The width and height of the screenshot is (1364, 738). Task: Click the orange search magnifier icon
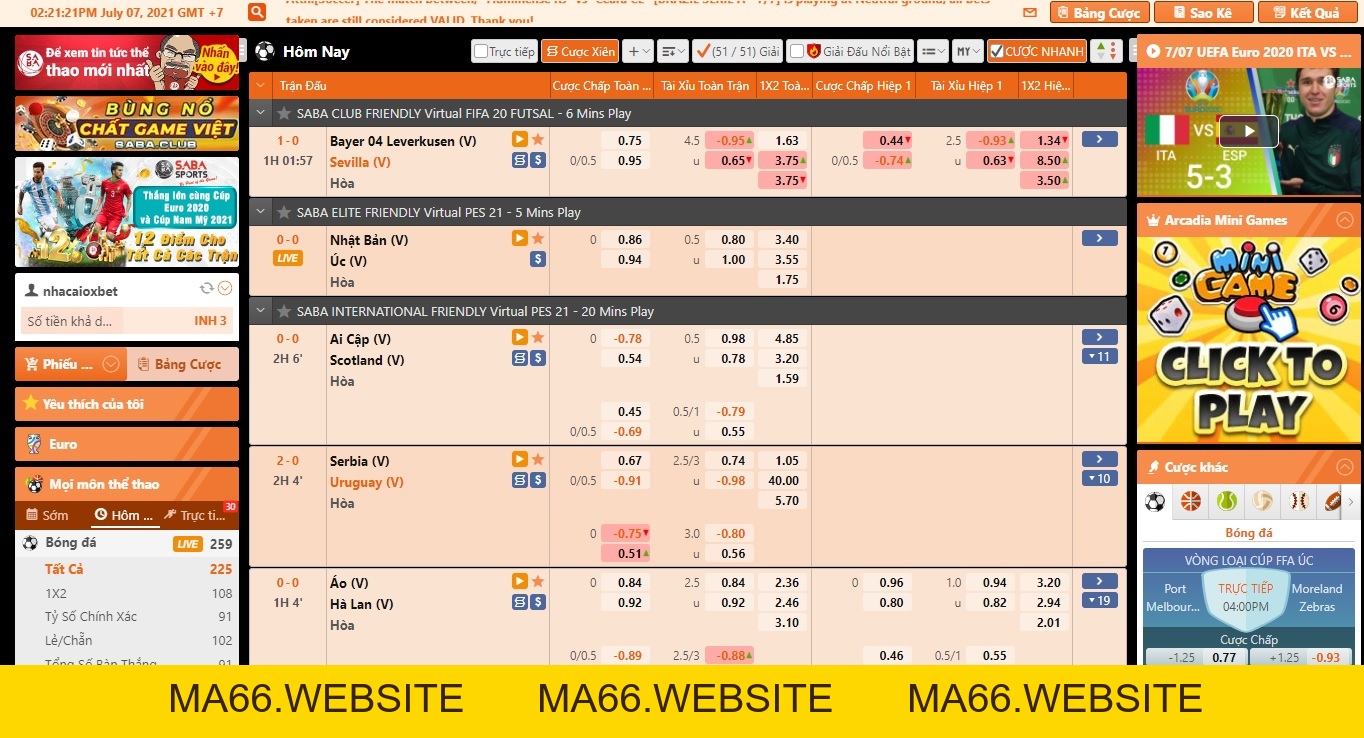click(257, 12)
